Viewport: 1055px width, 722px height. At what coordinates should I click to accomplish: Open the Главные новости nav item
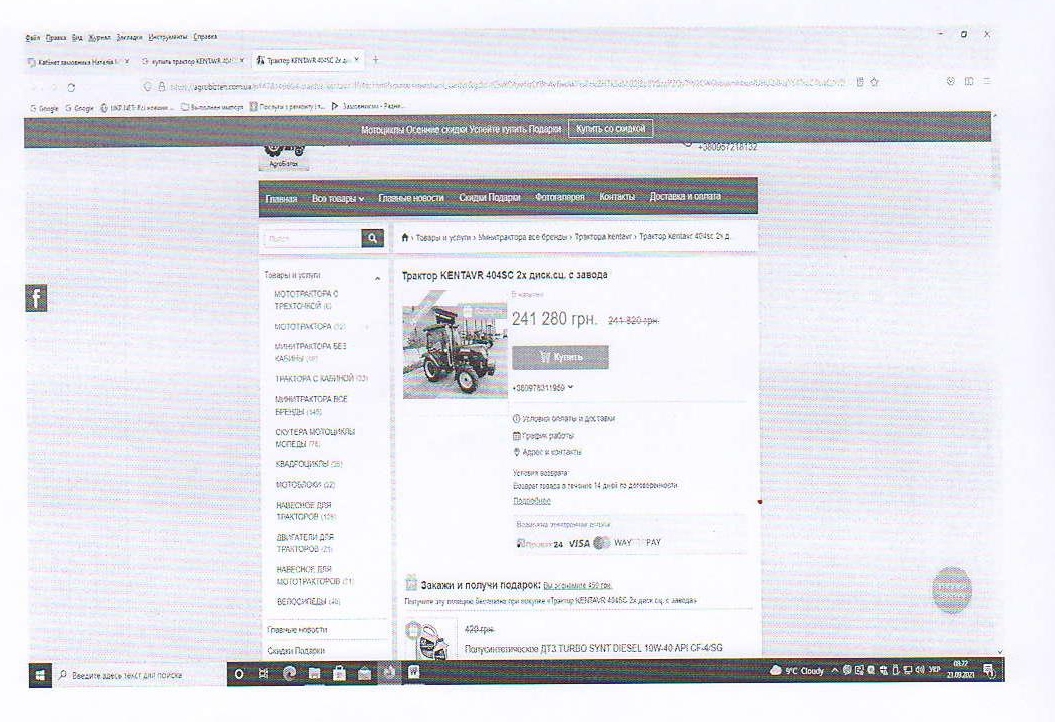[x=410, y=198]
